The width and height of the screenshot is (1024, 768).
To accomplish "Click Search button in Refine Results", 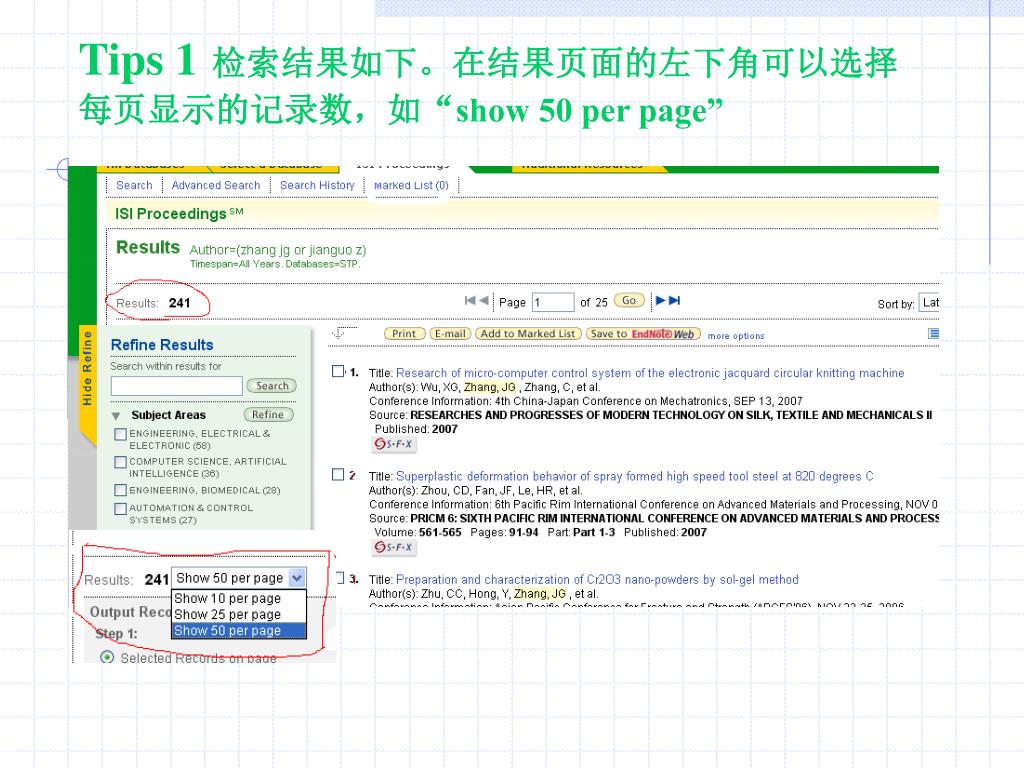I will (x=272, y=386).
